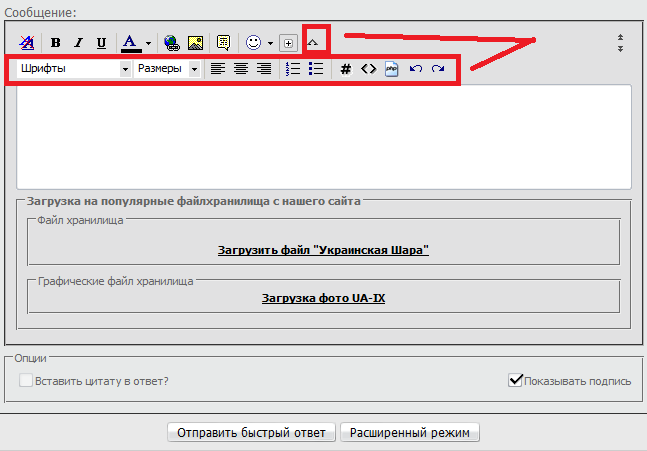Click the Опции group label
Image resolution: width=647 pixels, height=451 pixels.
click(x=31, y=358)
